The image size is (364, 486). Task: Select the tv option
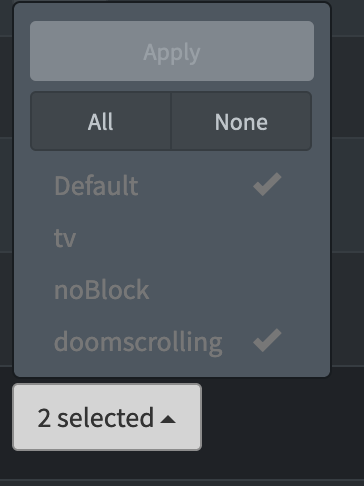pyautogui.click(x=172, y=238)
